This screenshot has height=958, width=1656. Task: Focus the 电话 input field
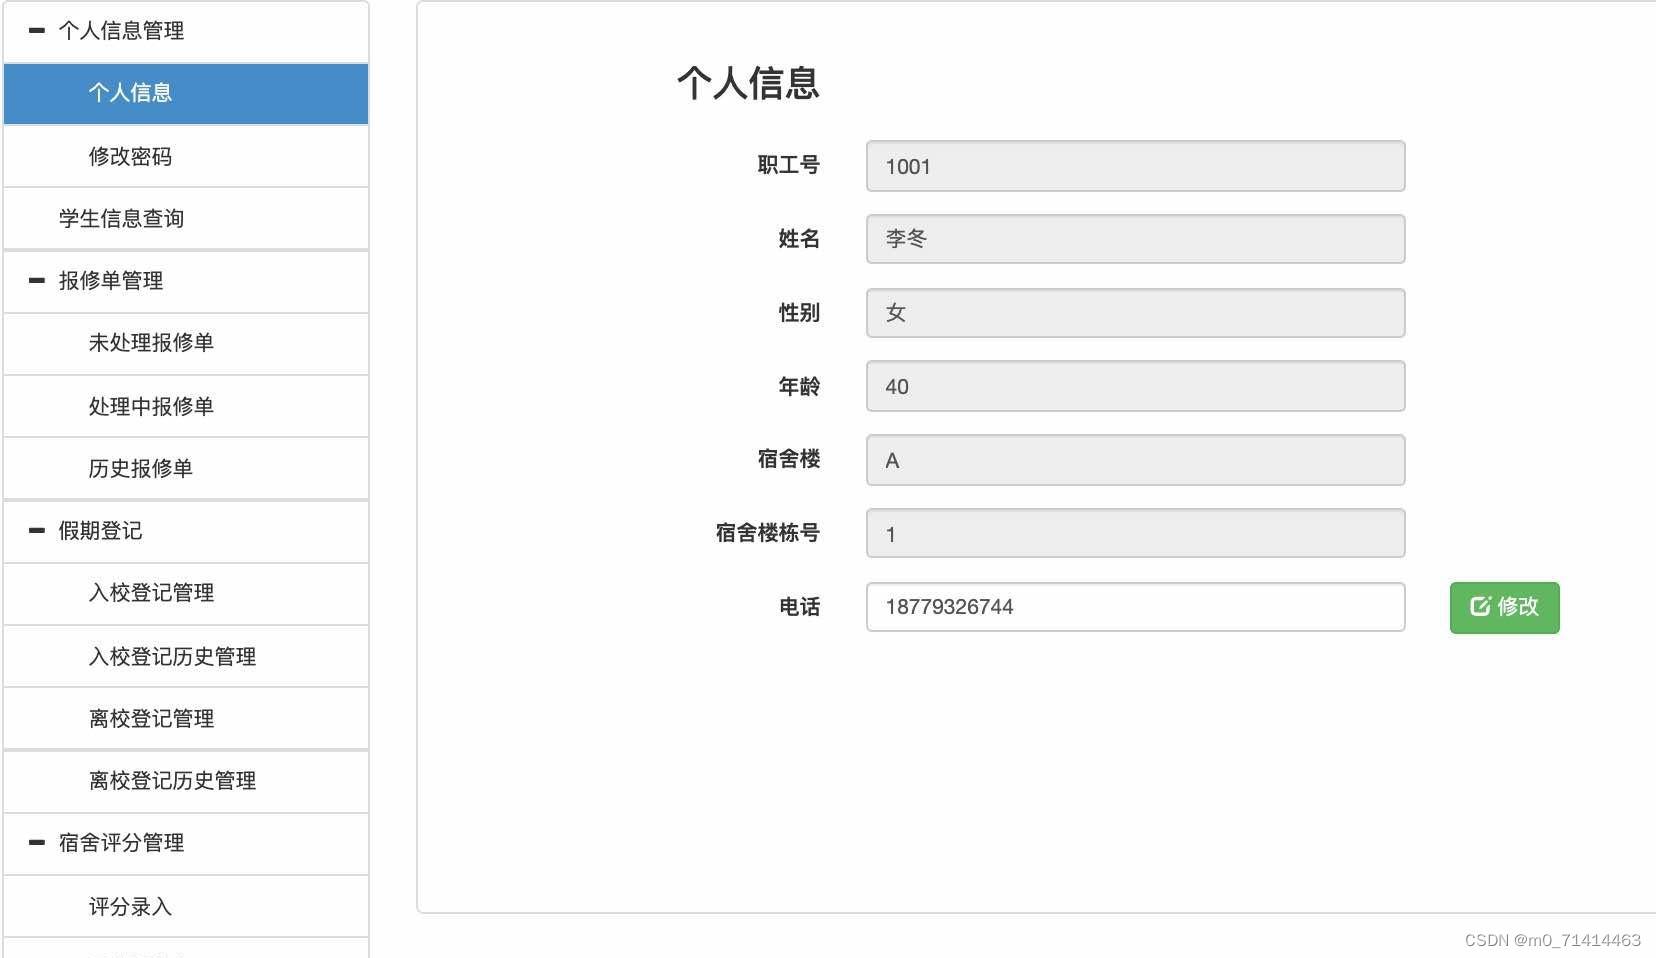pos(1135,607)
